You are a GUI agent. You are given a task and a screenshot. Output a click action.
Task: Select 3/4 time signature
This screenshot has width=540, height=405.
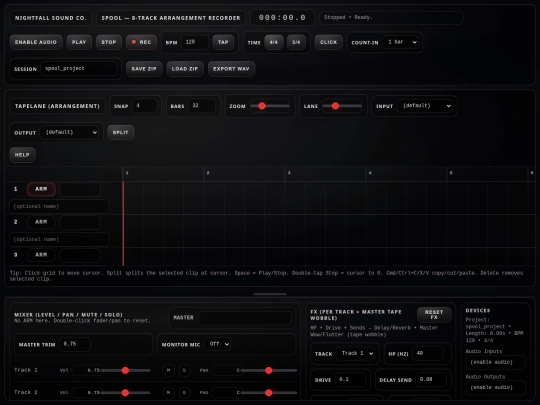click(x=296, y=42)
